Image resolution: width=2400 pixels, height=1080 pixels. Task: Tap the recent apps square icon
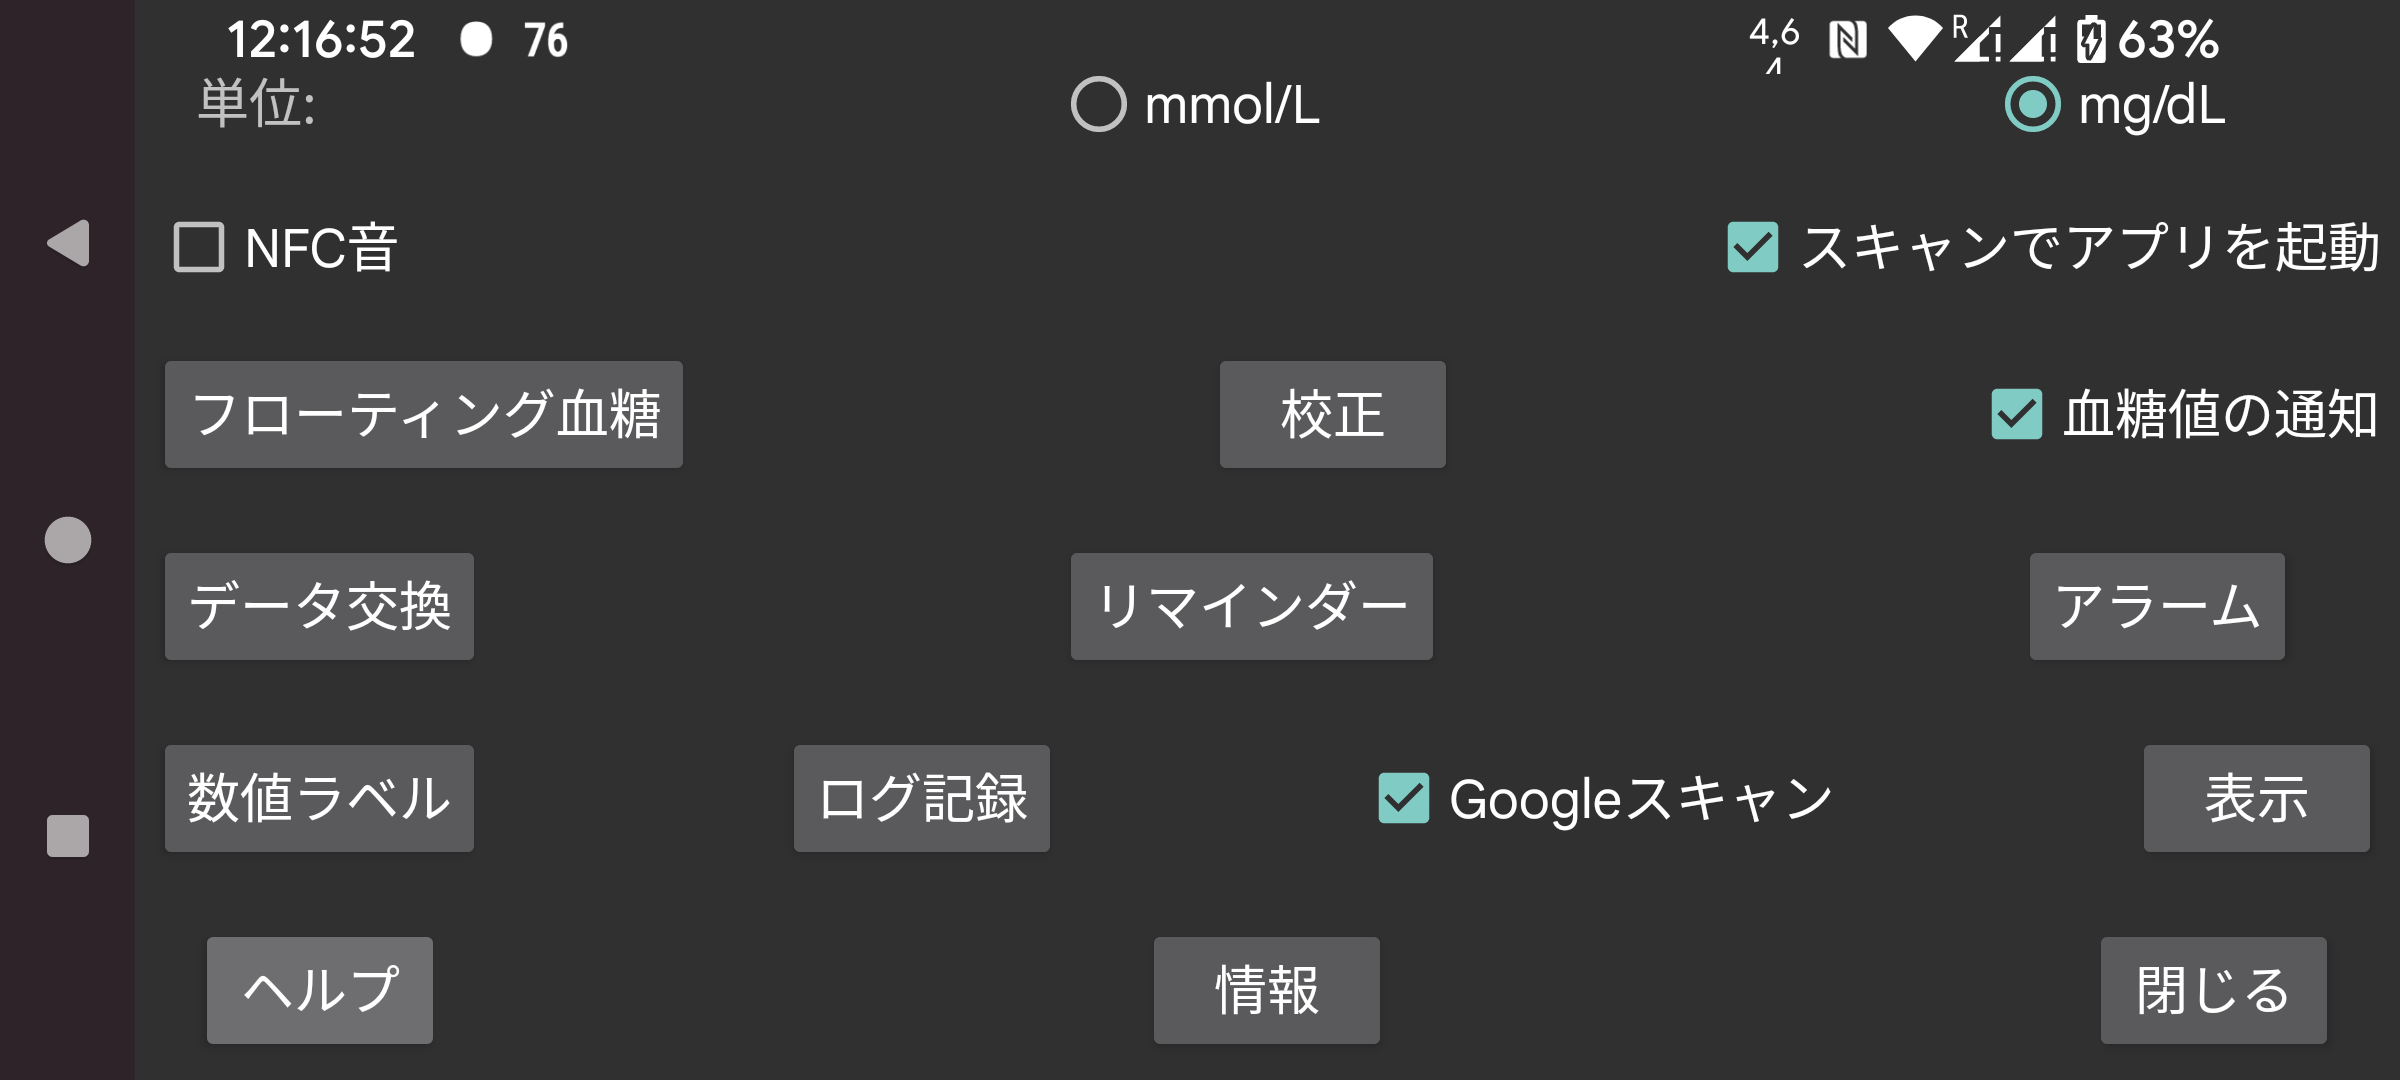[68, 836]
